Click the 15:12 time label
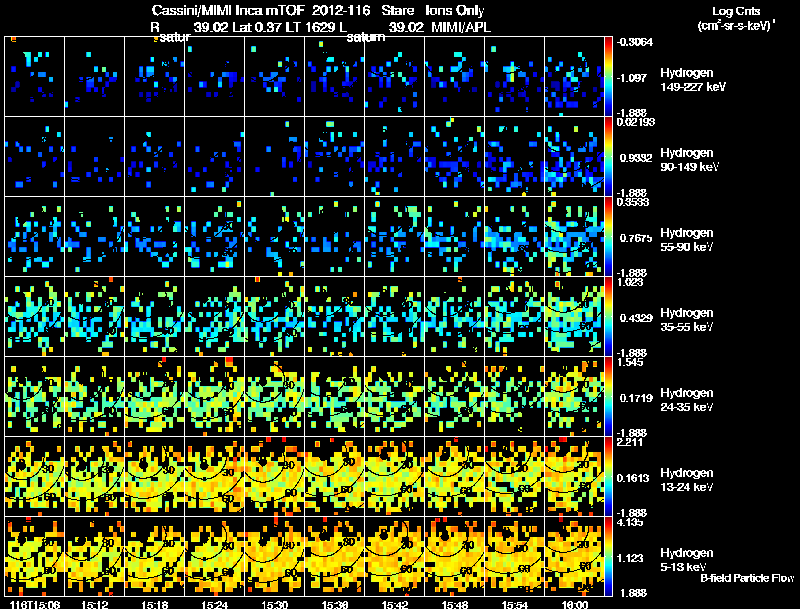This screenshot has height=609, width=800. pos(94,604)
